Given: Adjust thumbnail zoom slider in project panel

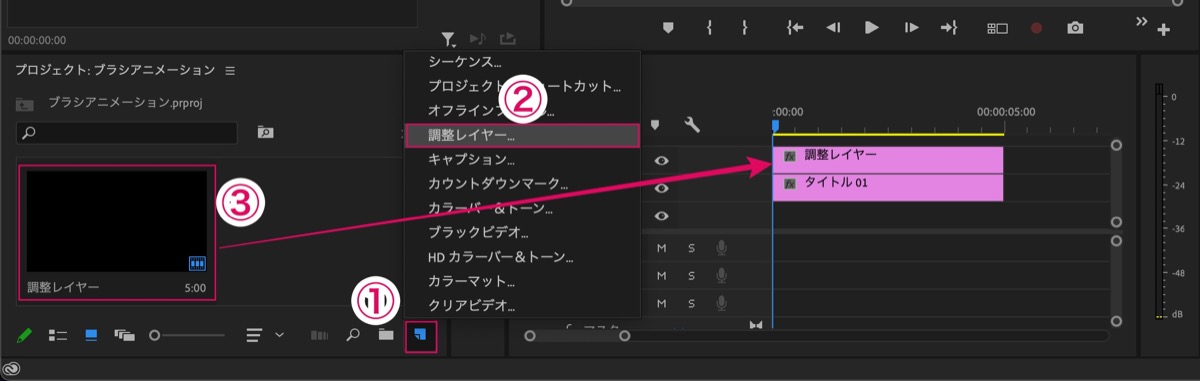Looking at the screenshot, I should (x=187, y=335).
